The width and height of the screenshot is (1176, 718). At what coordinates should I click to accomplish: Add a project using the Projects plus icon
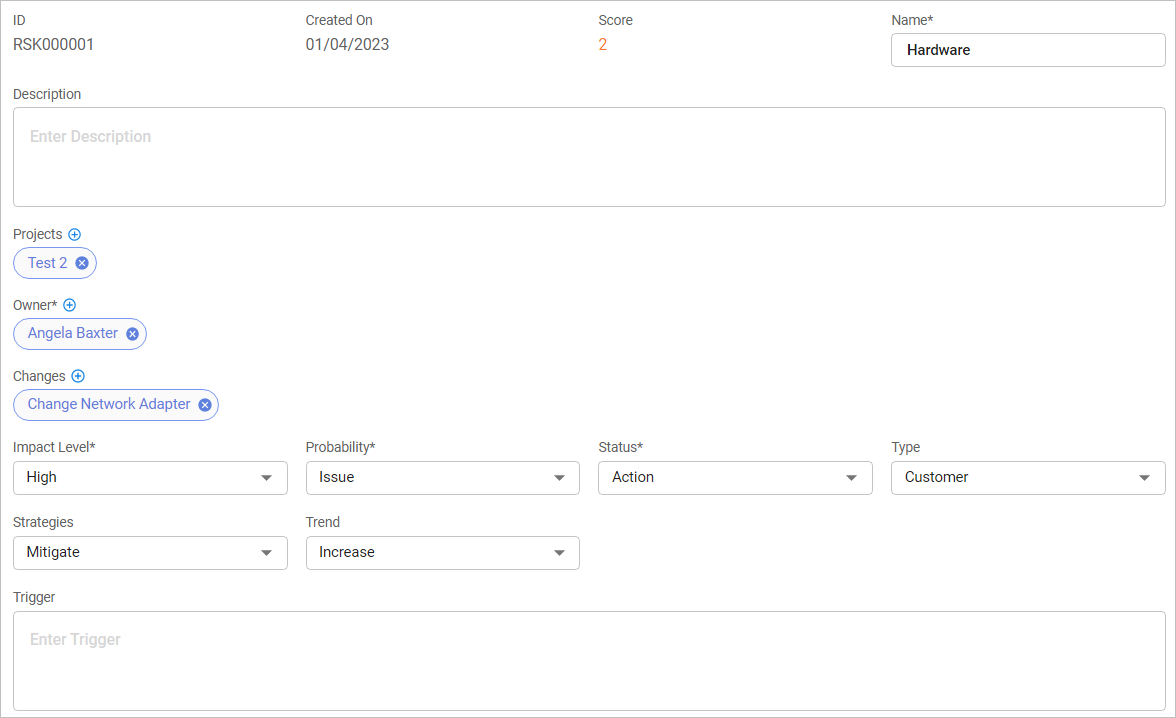tap(74, 234)
